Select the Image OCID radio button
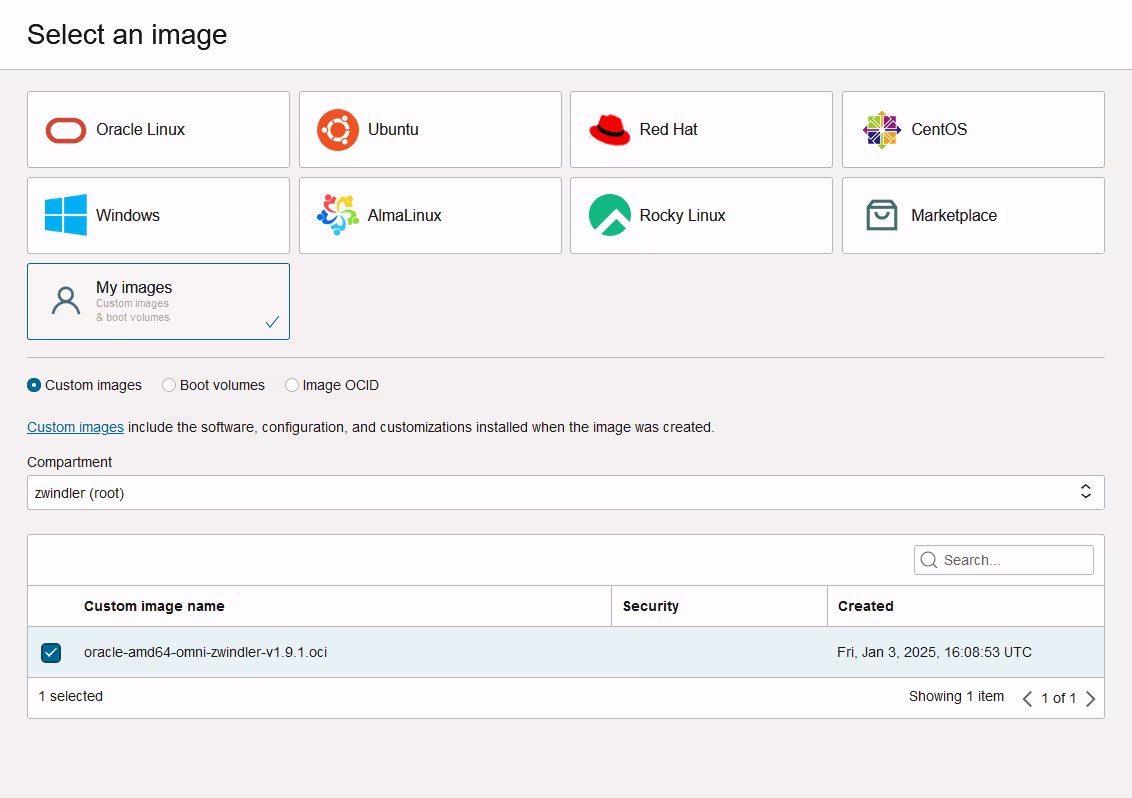The width and height of the screenshot is (1132, 798). point(292,385)
